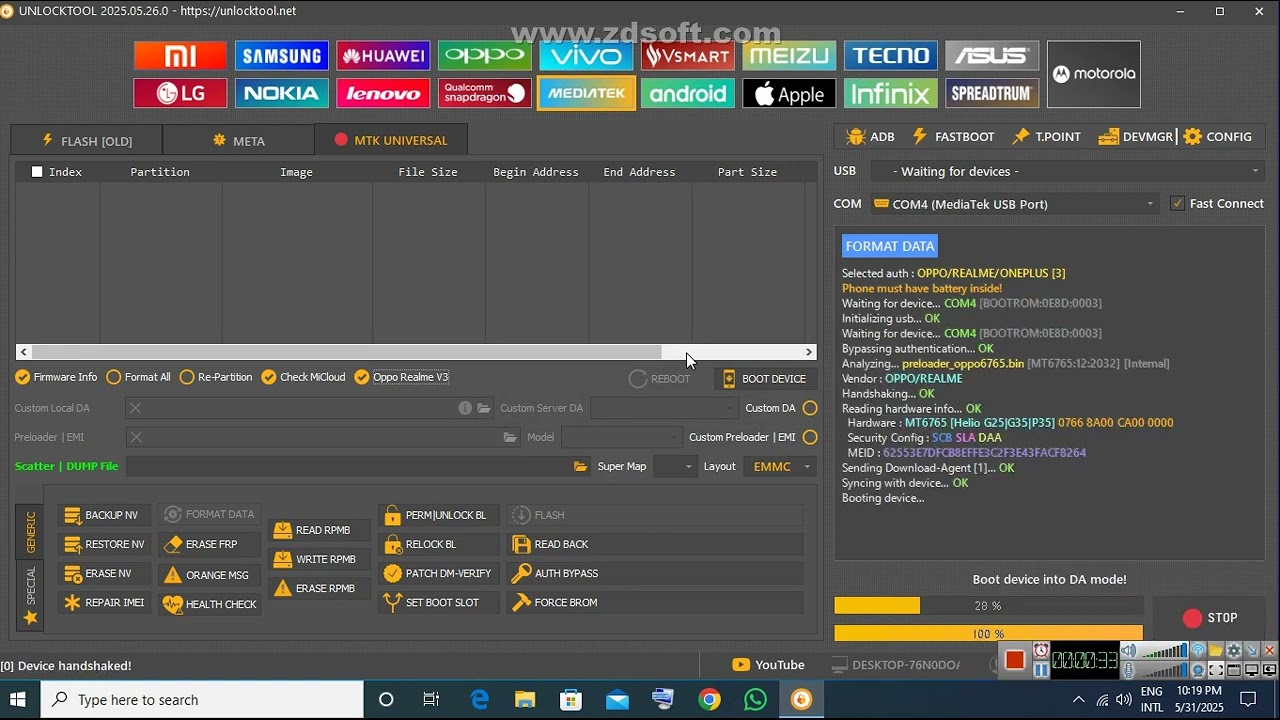Toggle the Check MiCloud option

pyautogui.click(x=303, y=377)
